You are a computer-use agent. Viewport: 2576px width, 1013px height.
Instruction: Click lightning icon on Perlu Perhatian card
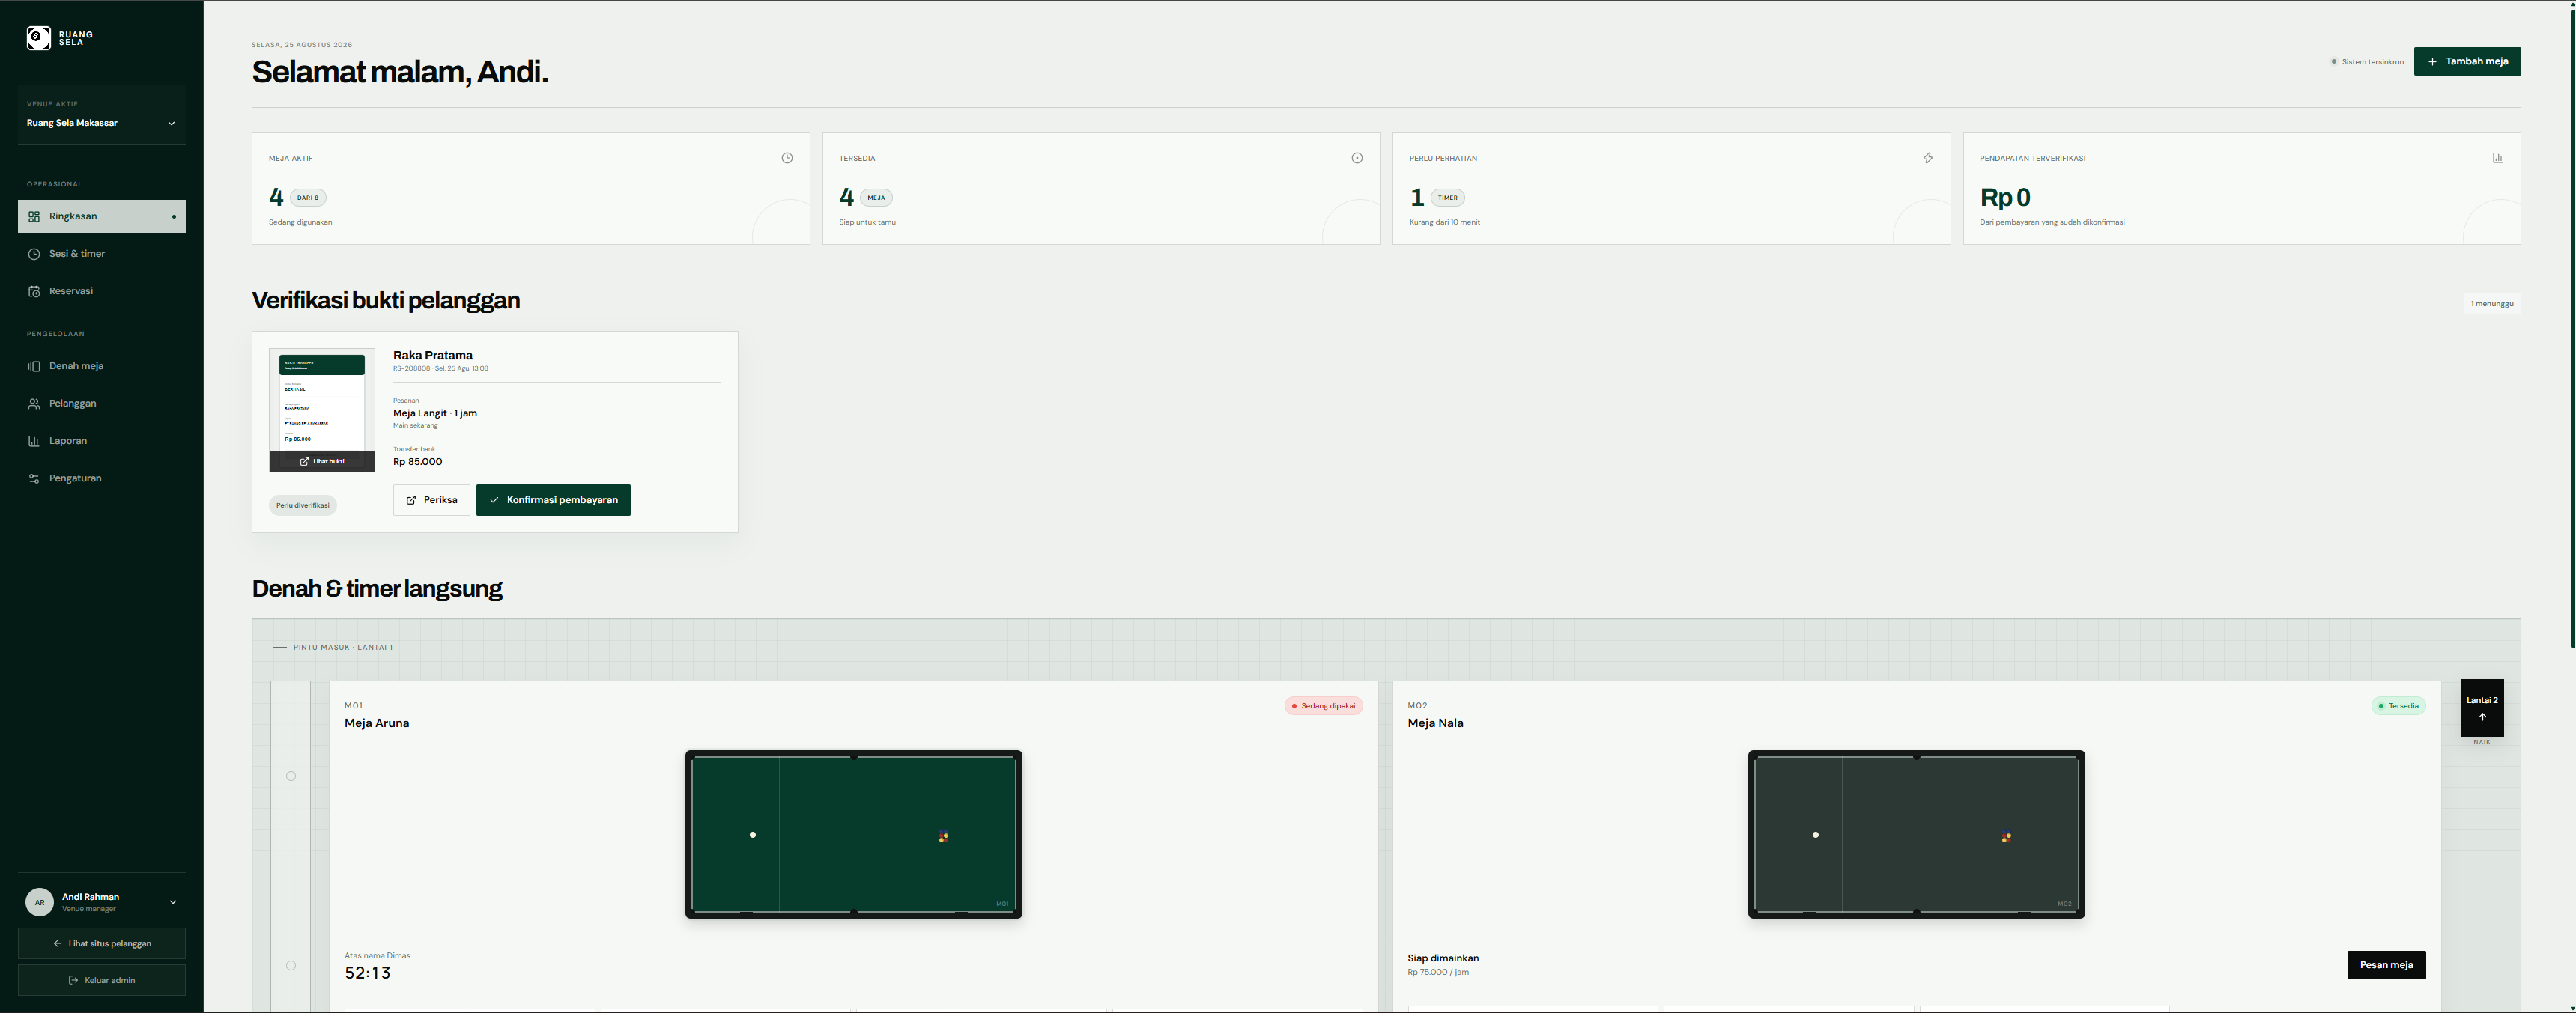(1928, 158)
